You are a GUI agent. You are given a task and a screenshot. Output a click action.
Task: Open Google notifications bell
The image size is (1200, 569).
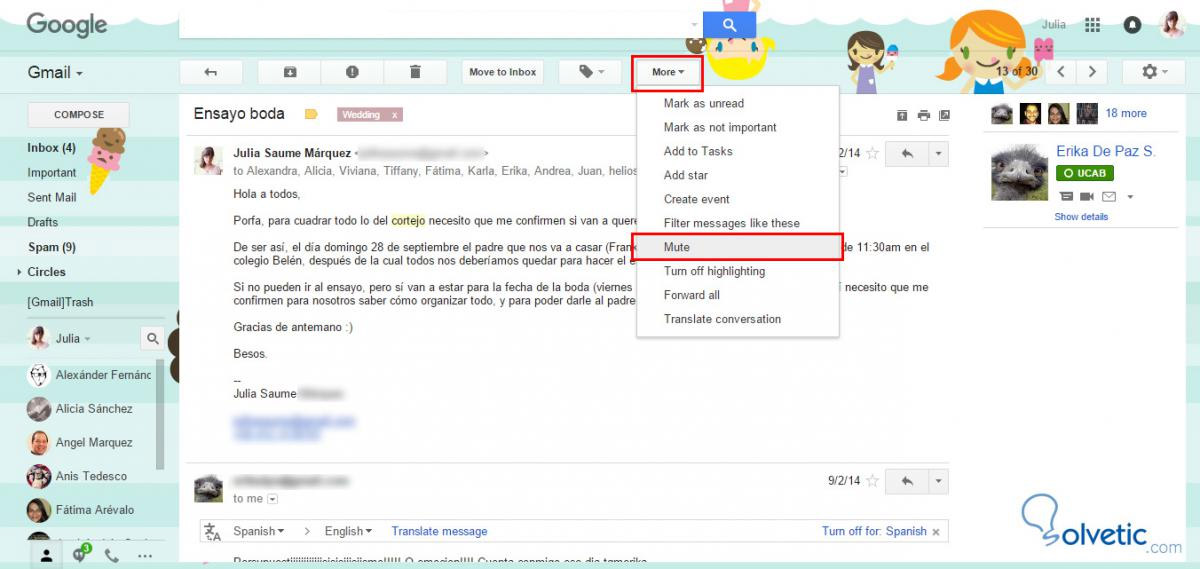(x=1132, y=25)
